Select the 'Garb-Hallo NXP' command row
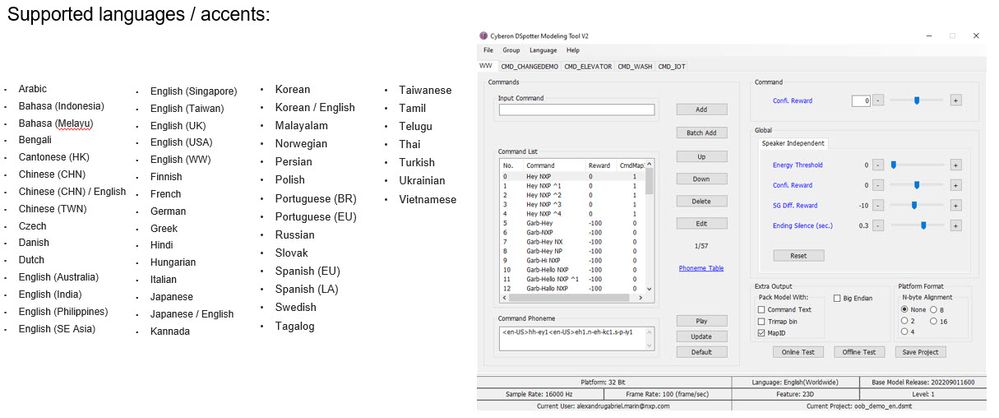The height and width of the screenshot is (418, 999). click(572, 288)
